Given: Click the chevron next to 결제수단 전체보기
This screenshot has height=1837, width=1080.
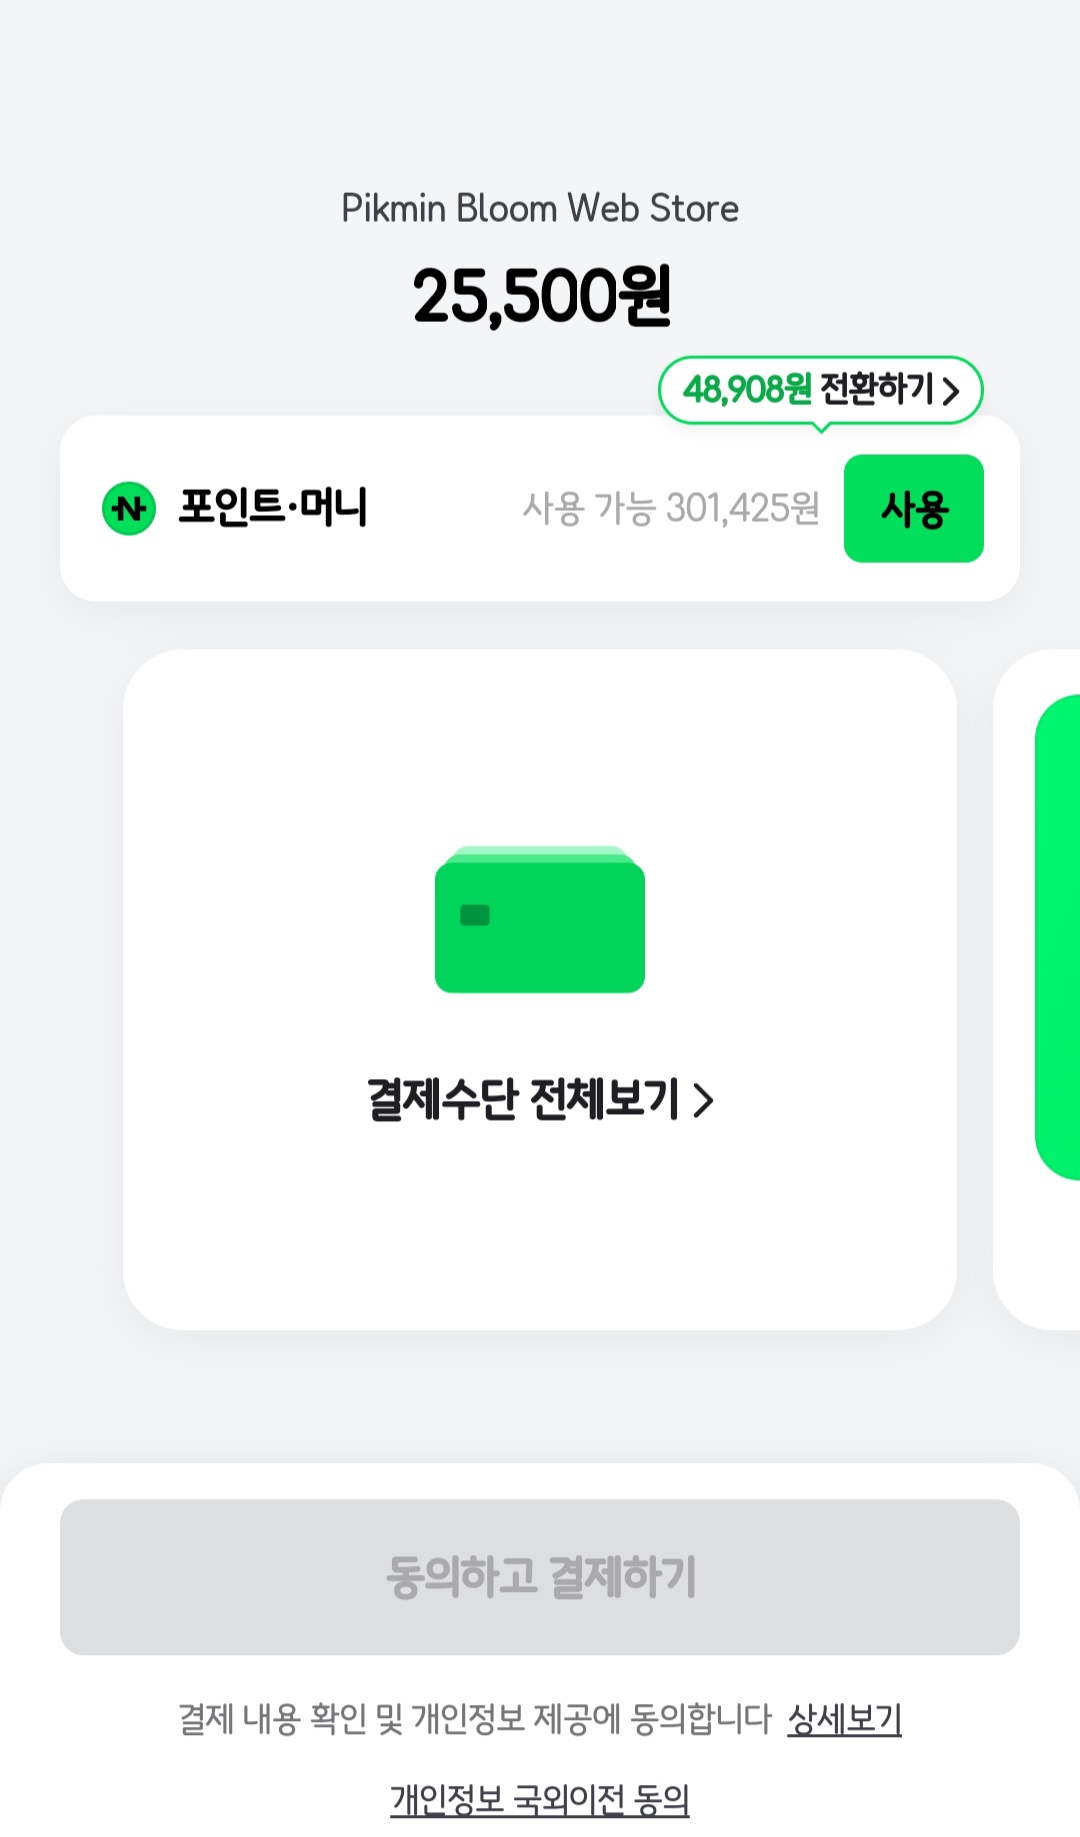Looking at the screenshot, I should click(704, 1100).
